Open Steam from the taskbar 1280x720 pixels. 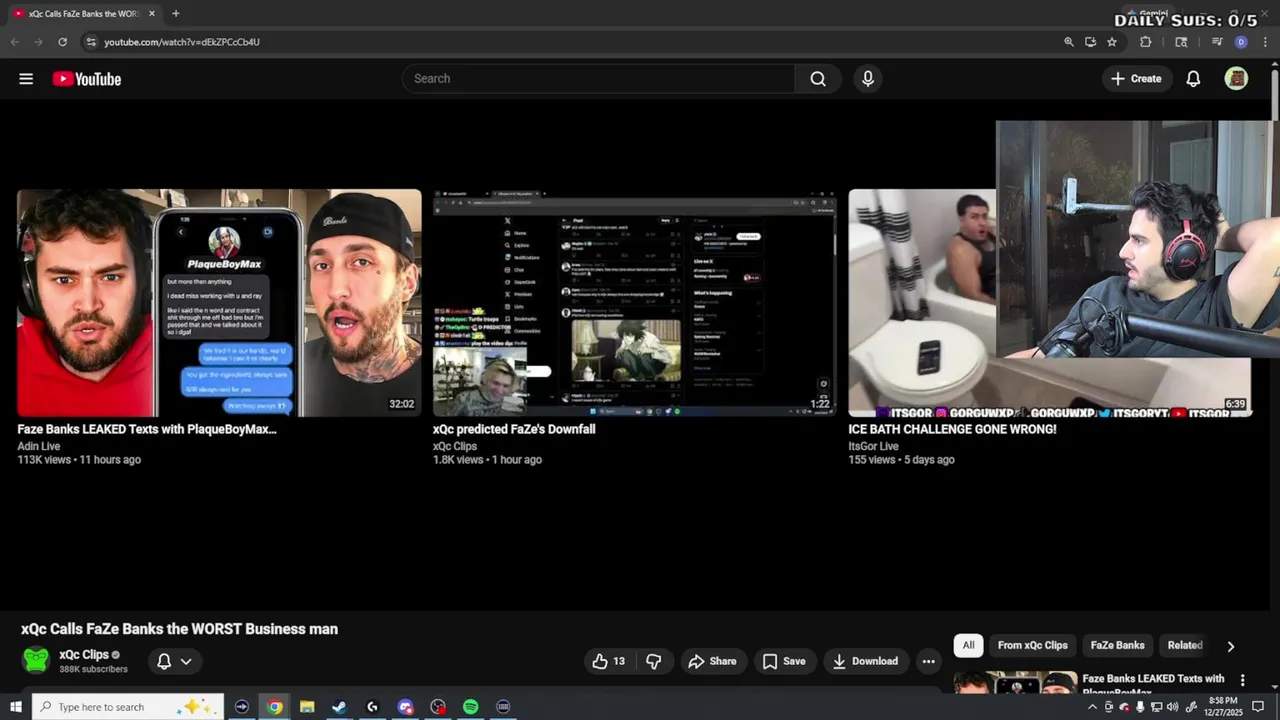339,707
